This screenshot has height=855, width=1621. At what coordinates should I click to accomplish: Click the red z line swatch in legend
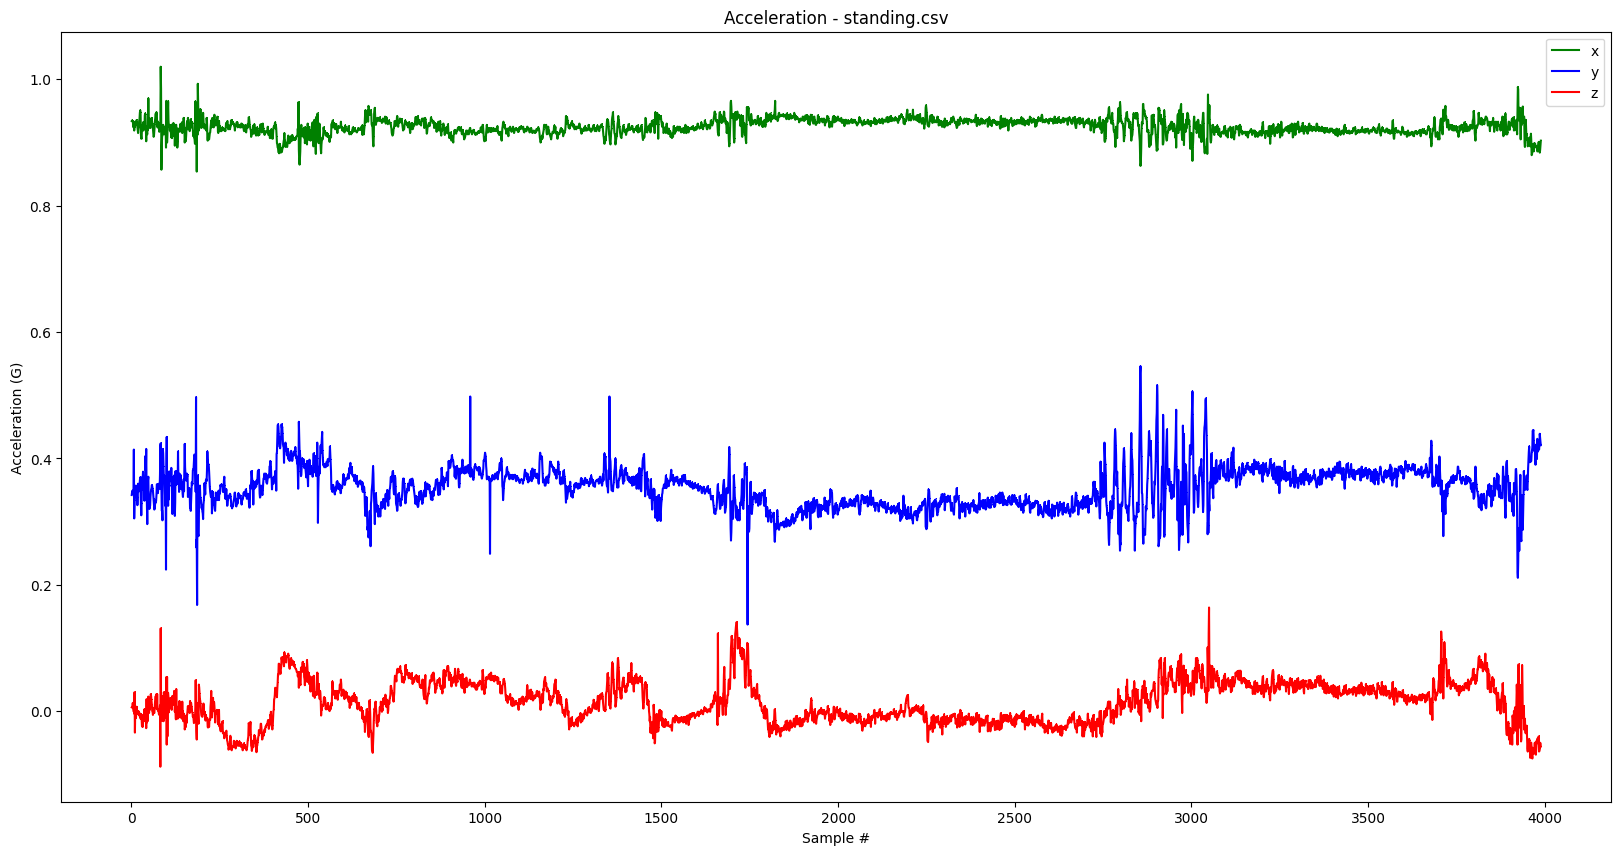tap(1564, 94)
